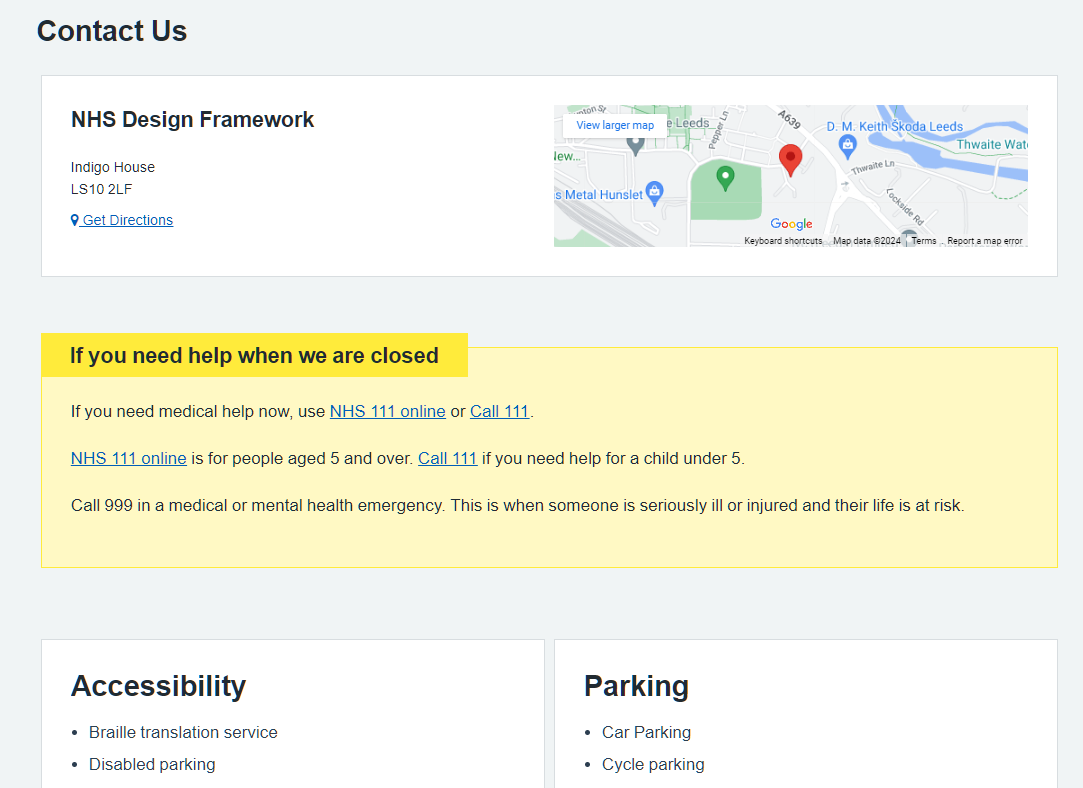
Task: Open NHS 111 online in the first paragraph
Action: point(387,411)
